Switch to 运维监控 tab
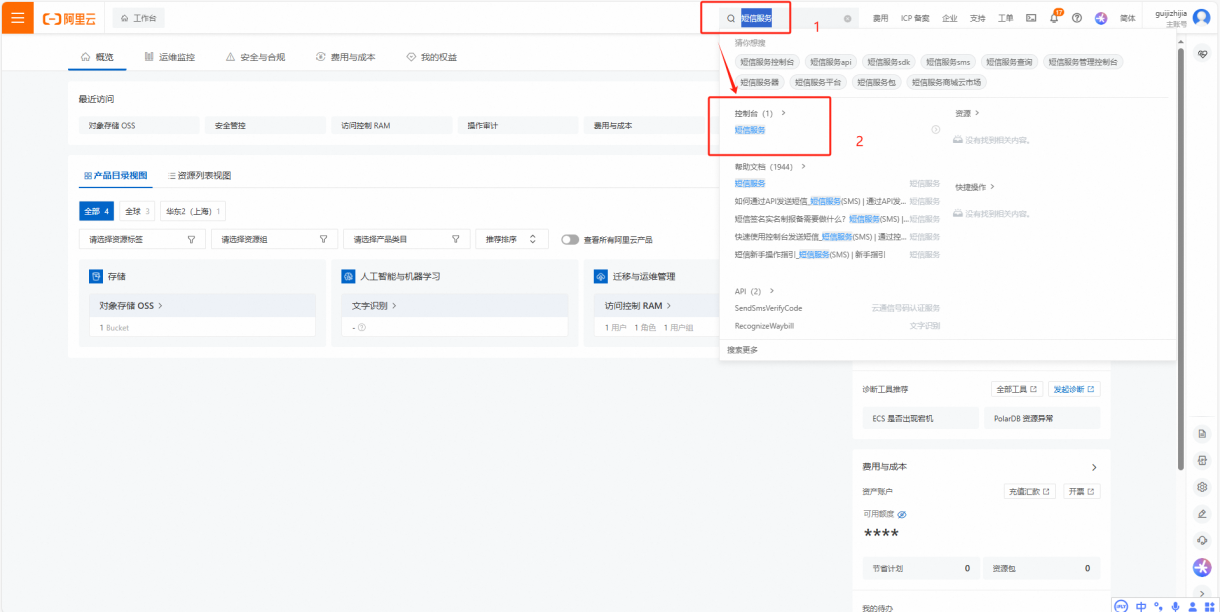The height and width of the screenshot is (612, 1220). click(170, 57)
